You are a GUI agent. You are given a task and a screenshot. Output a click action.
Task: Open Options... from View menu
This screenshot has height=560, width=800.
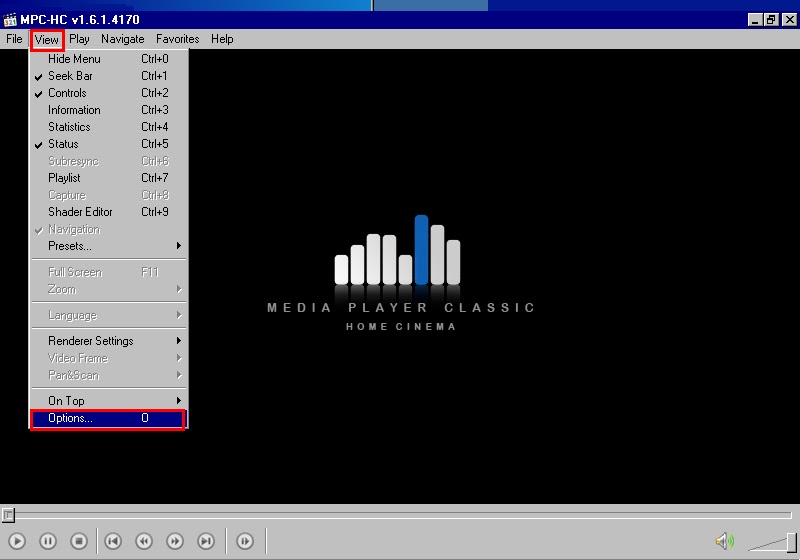click(108, 418)
